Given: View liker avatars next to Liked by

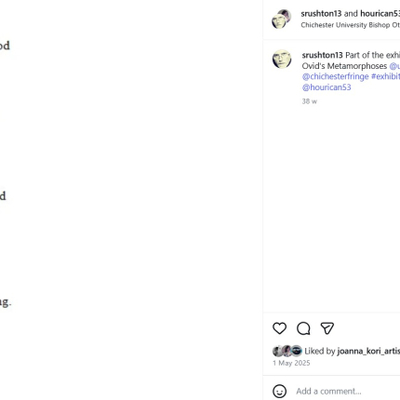Looking at the screenshot, I should (287, 351).
